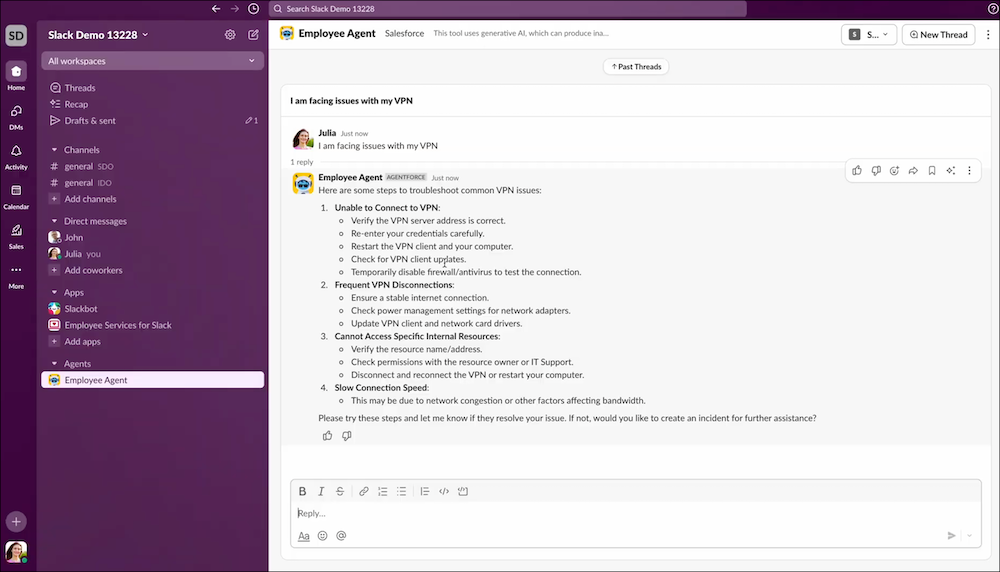Collapse the Apps section

(54, 293)
